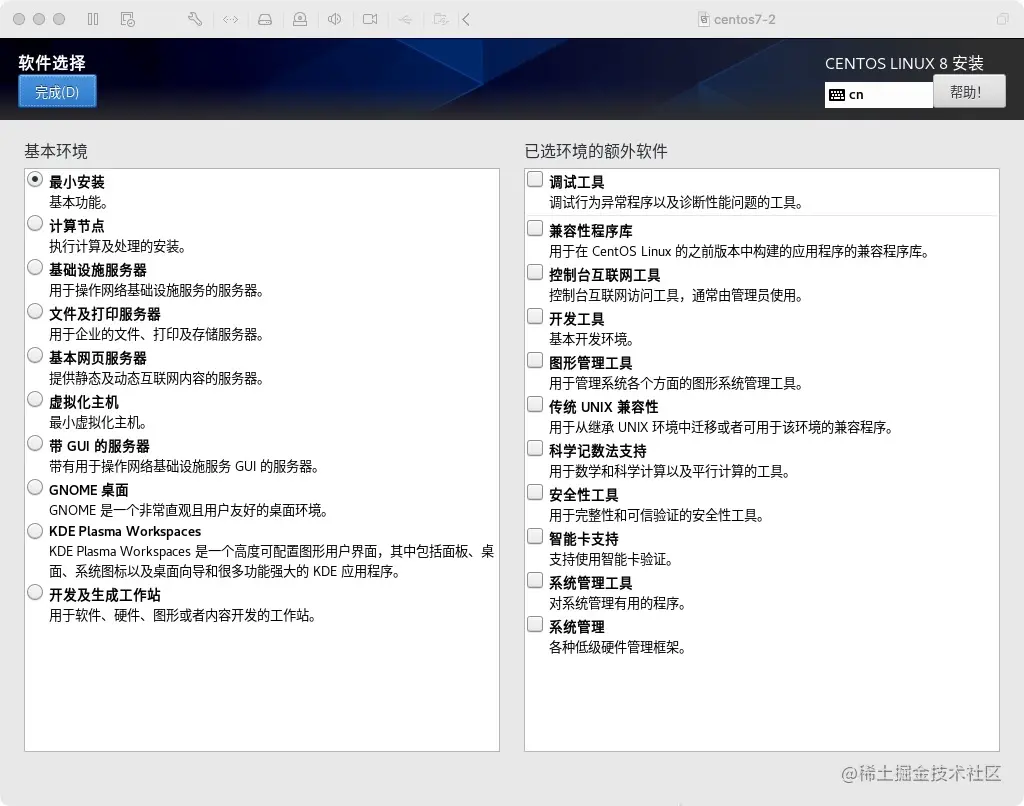Check the 科学记数法支持 checkbox
Viewport: 1024px width, 806px height.
(535, 448)
